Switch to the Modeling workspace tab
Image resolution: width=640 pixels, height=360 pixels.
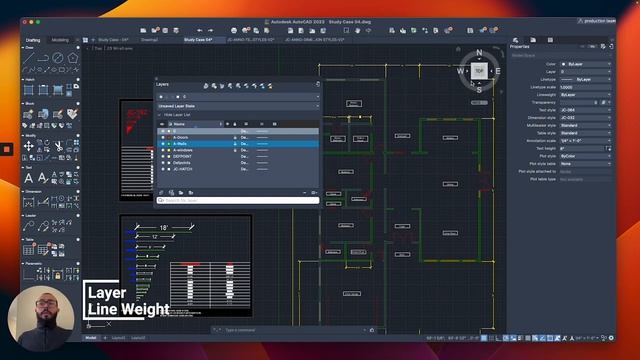coord(60,40)
